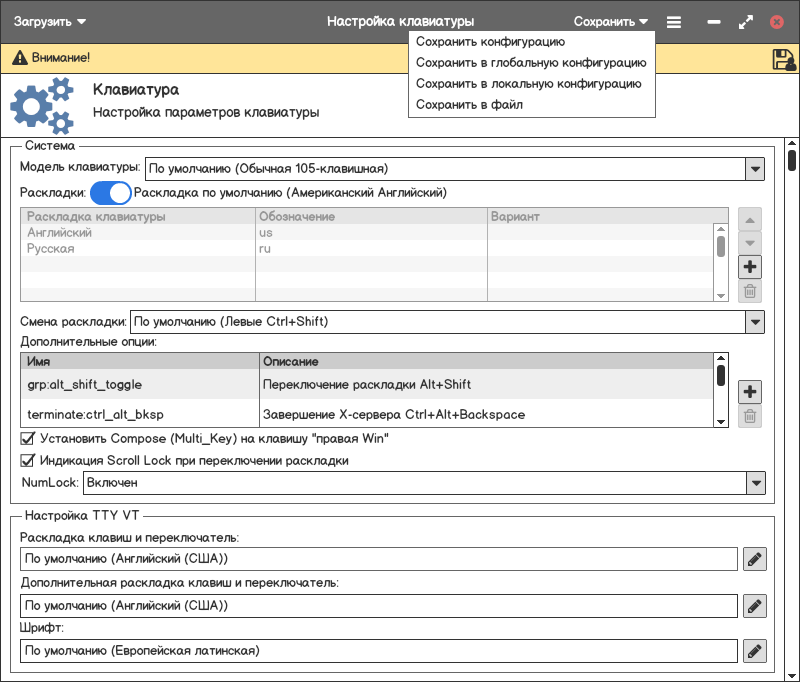This screenshot has height=682, width=800.
Task: Edit the TTY font with pencil icon
Action: click(x=755, y=651)
